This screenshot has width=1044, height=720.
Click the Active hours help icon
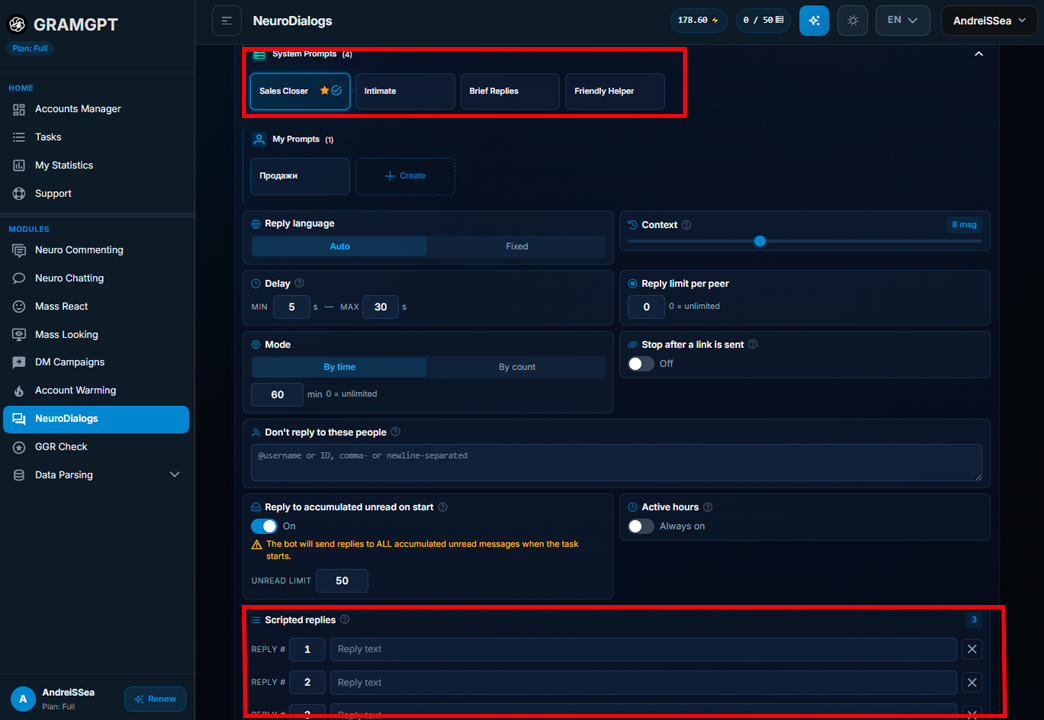(708, 508)
